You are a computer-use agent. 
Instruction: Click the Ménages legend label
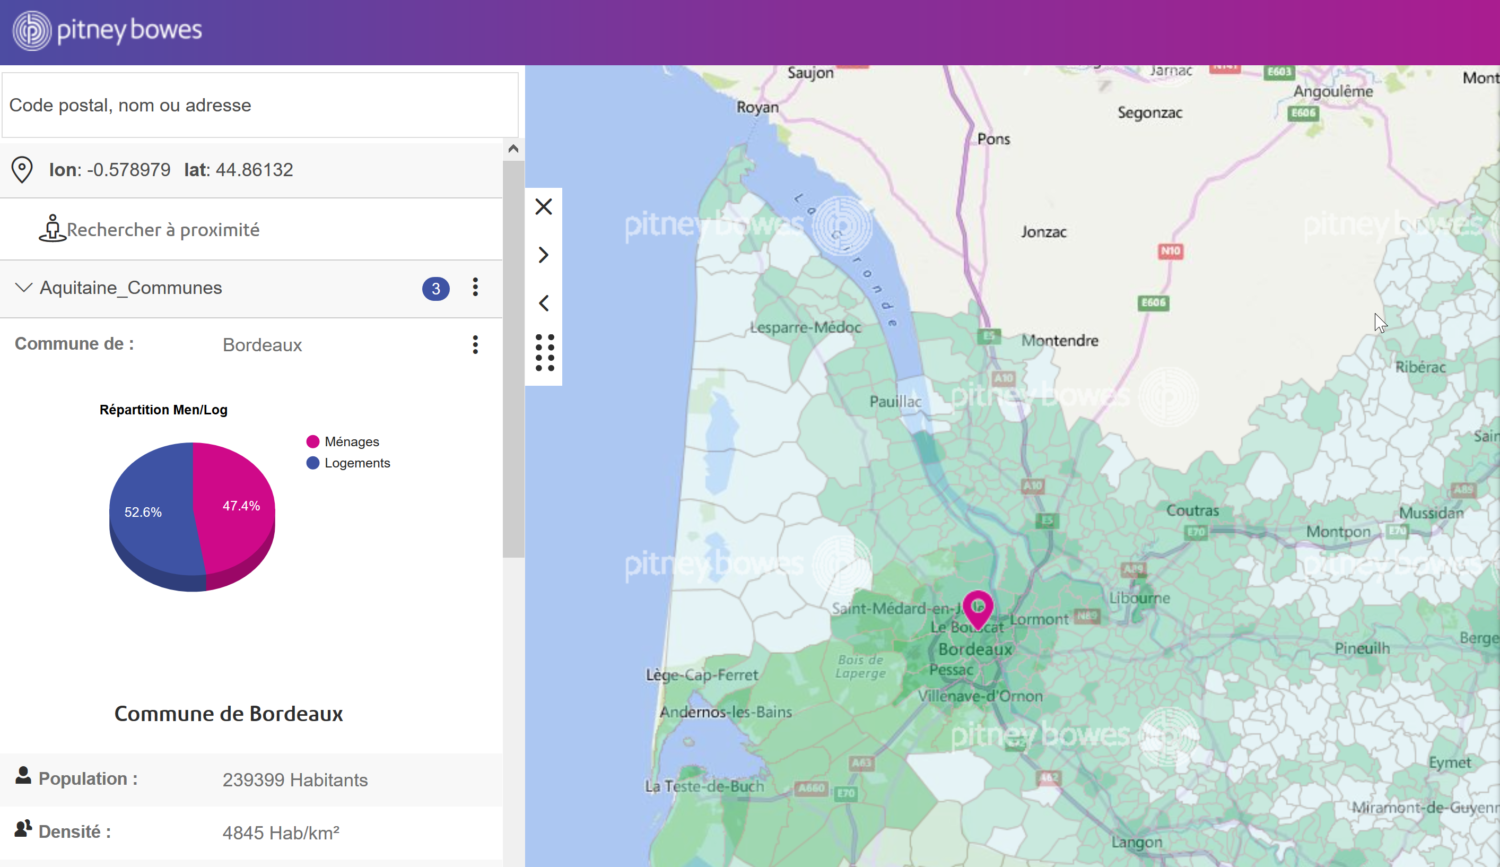(352, 442)
